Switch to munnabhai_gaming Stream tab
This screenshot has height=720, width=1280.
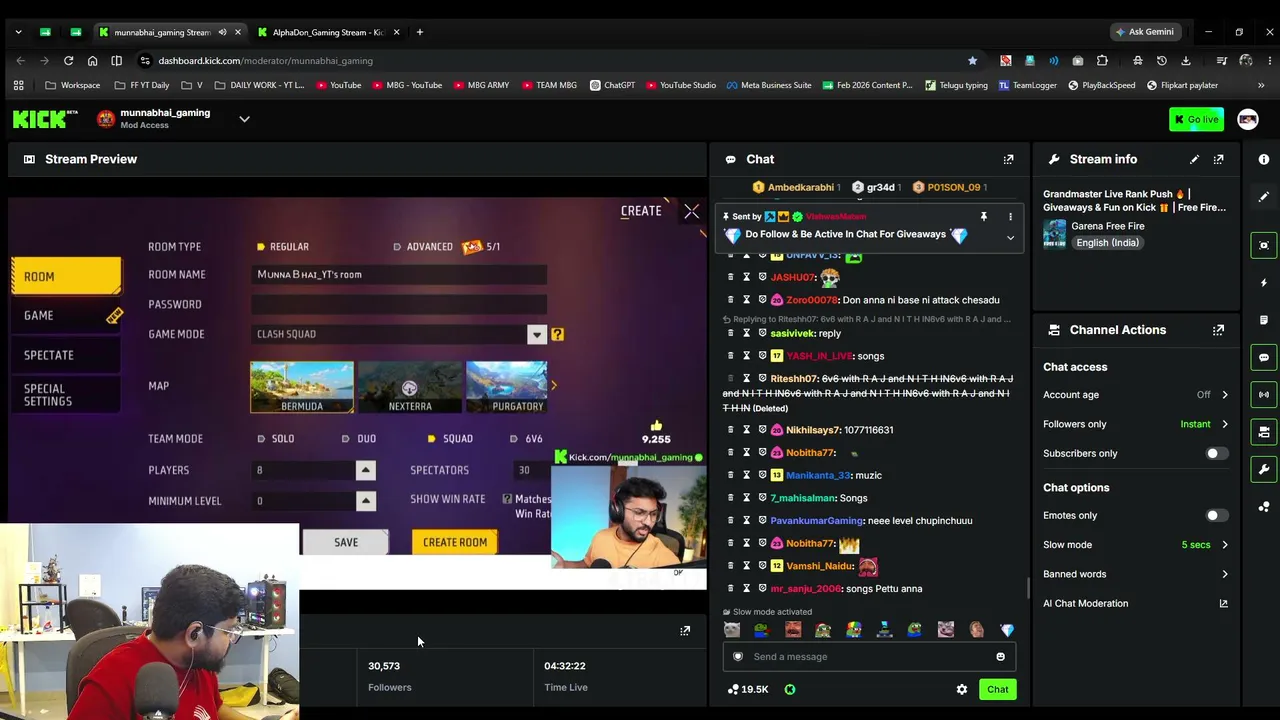click(x=169, y=32)
